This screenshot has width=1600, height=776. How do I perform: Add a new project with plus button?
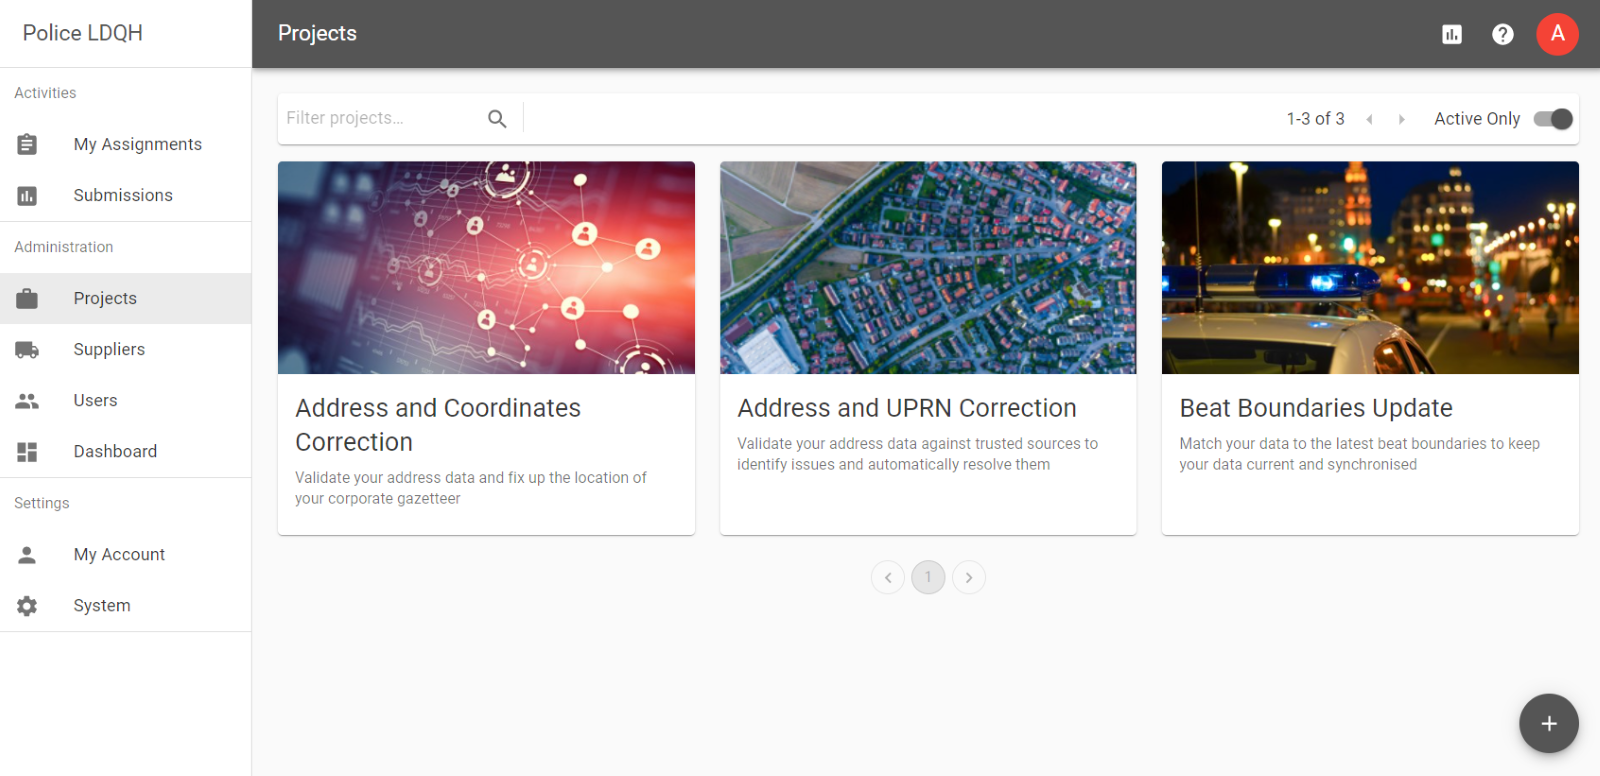click(x=1548, y=723)
